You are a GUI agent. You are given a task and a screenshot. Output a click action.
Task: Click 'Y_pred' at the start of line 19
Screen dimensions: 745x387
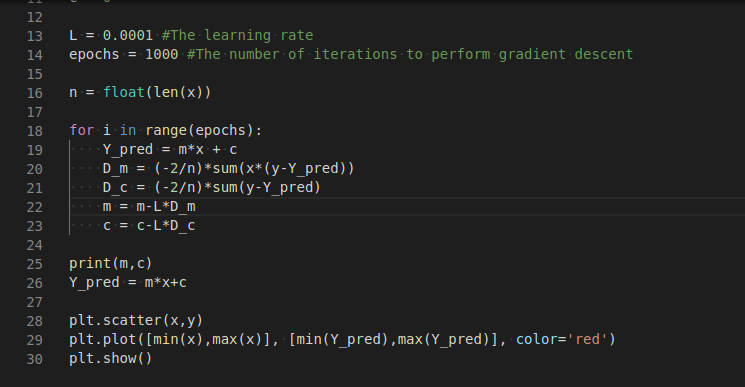pos(128,149)
